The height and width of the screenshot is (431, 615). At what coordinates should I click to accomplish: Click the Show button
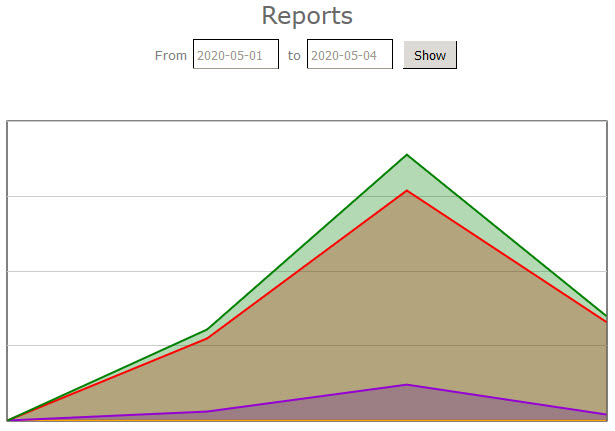(430, 55)
